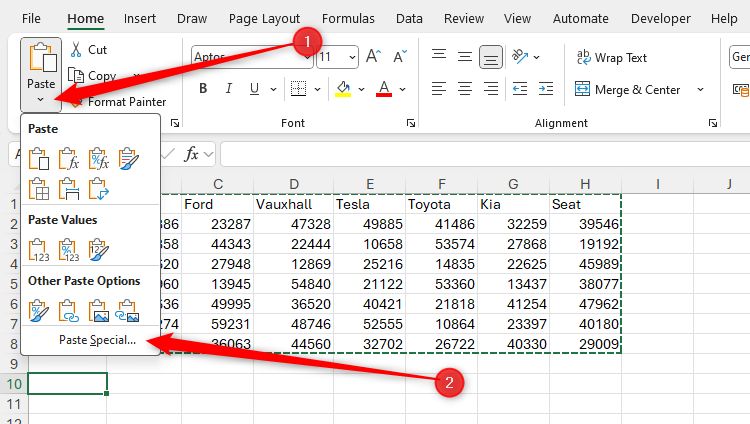Open fill color dropdown arrow
Viewport: 750px width, 424px height.
(x=361, y=89)
